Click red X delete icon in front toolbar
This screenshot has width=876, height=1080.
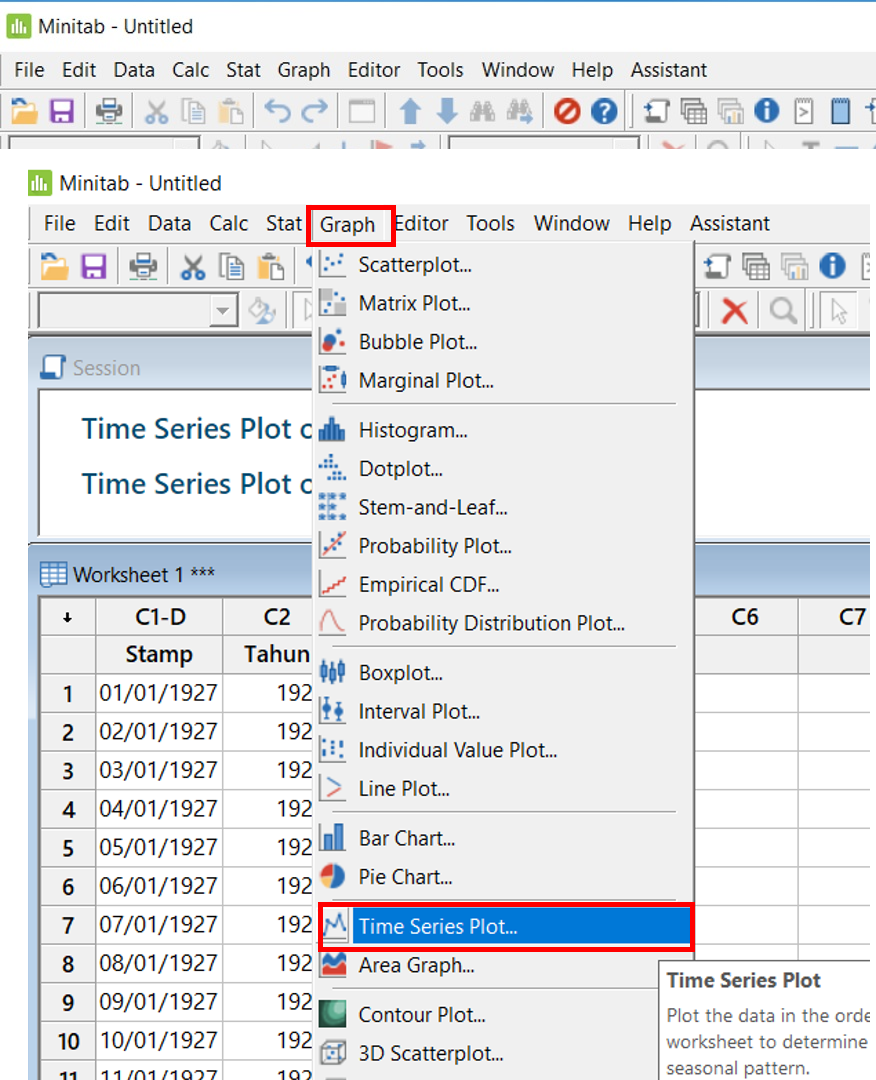[x=735, y=311]
